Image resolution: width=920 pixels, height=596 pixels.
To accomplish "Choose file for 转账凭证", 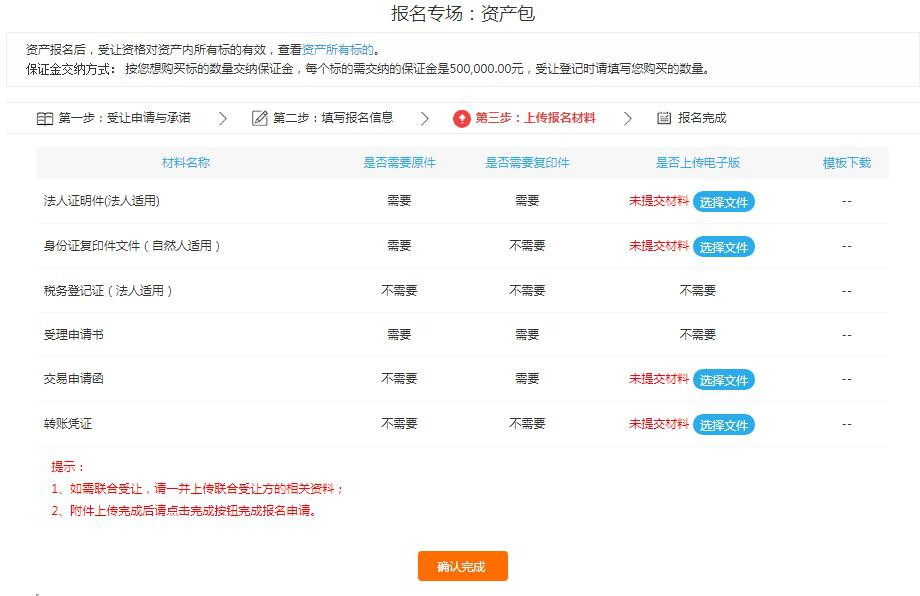I will coord(723,425).
